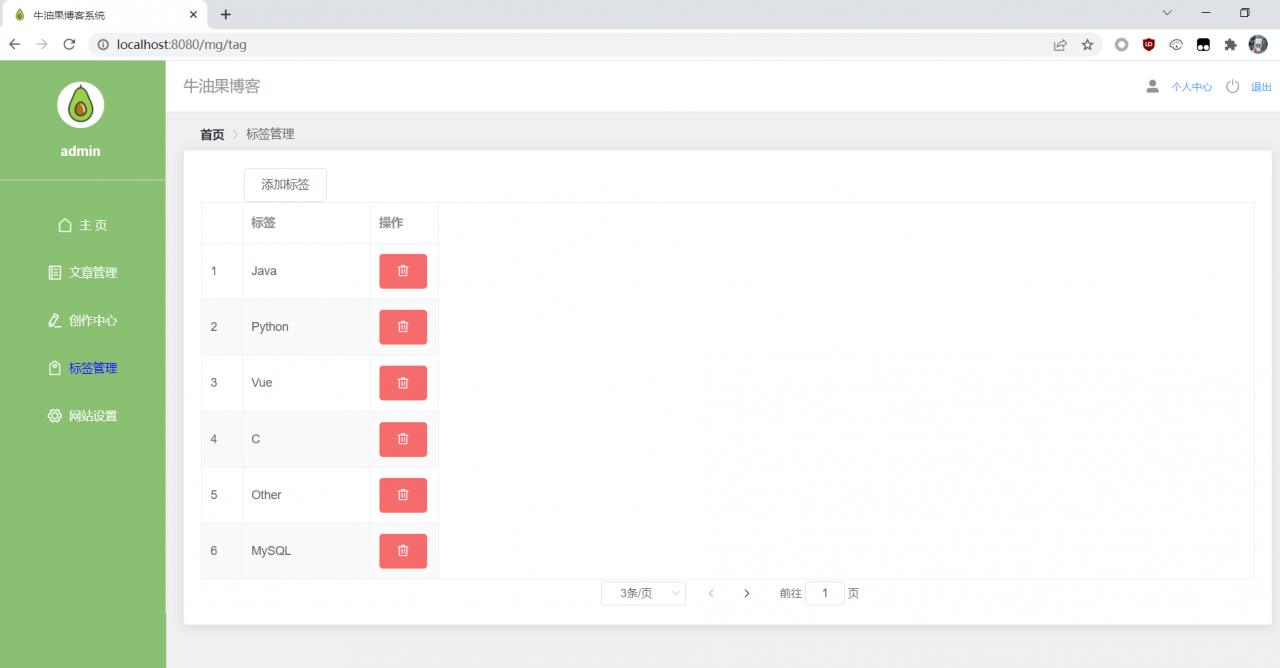Go to 首页 breadcrumb
The width and height of the screenshot is (1280, 668).
tap(212, 134)
